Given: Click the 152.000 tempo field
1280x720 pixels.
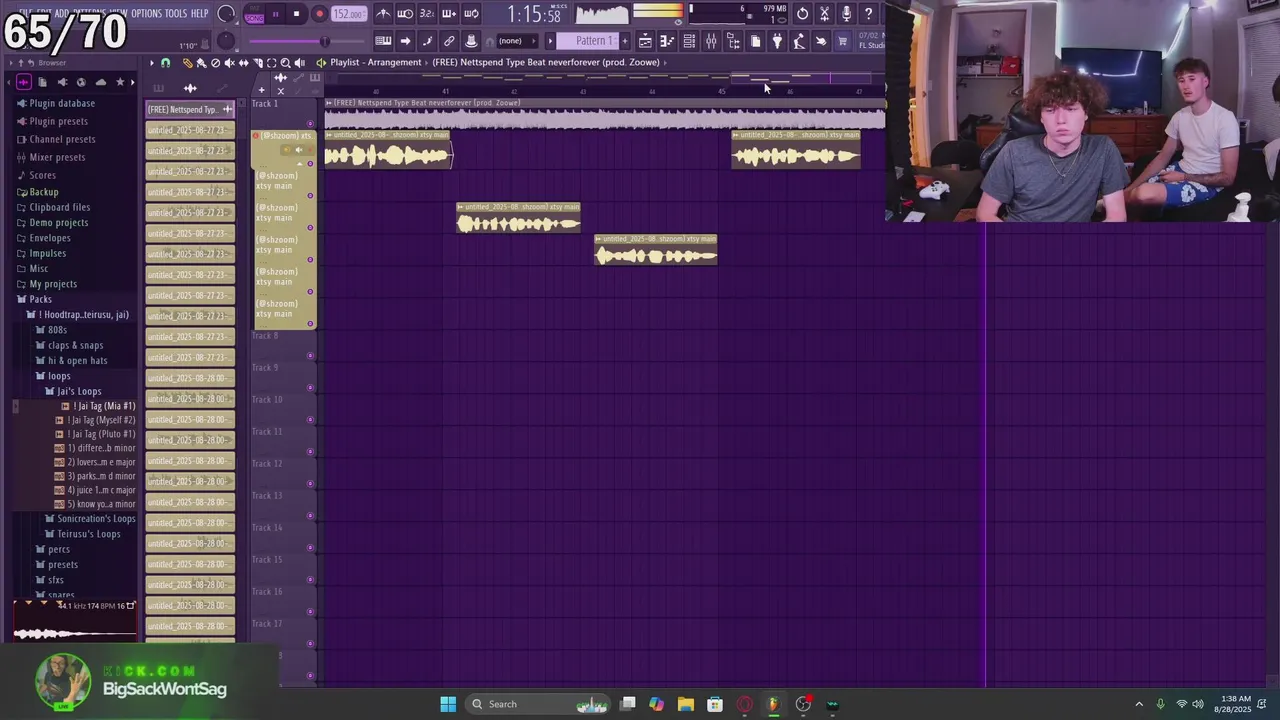Looking at the screenshot, I should tap(348, 14).
